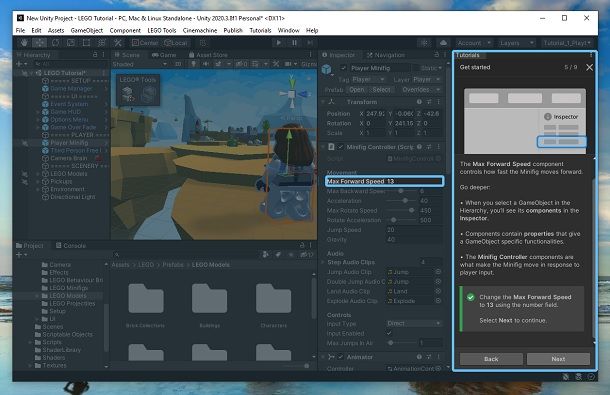Viewport: 610px width, 395px height.
Task: Open the Hierarchy create plus menu
Action: coord(21,64)
